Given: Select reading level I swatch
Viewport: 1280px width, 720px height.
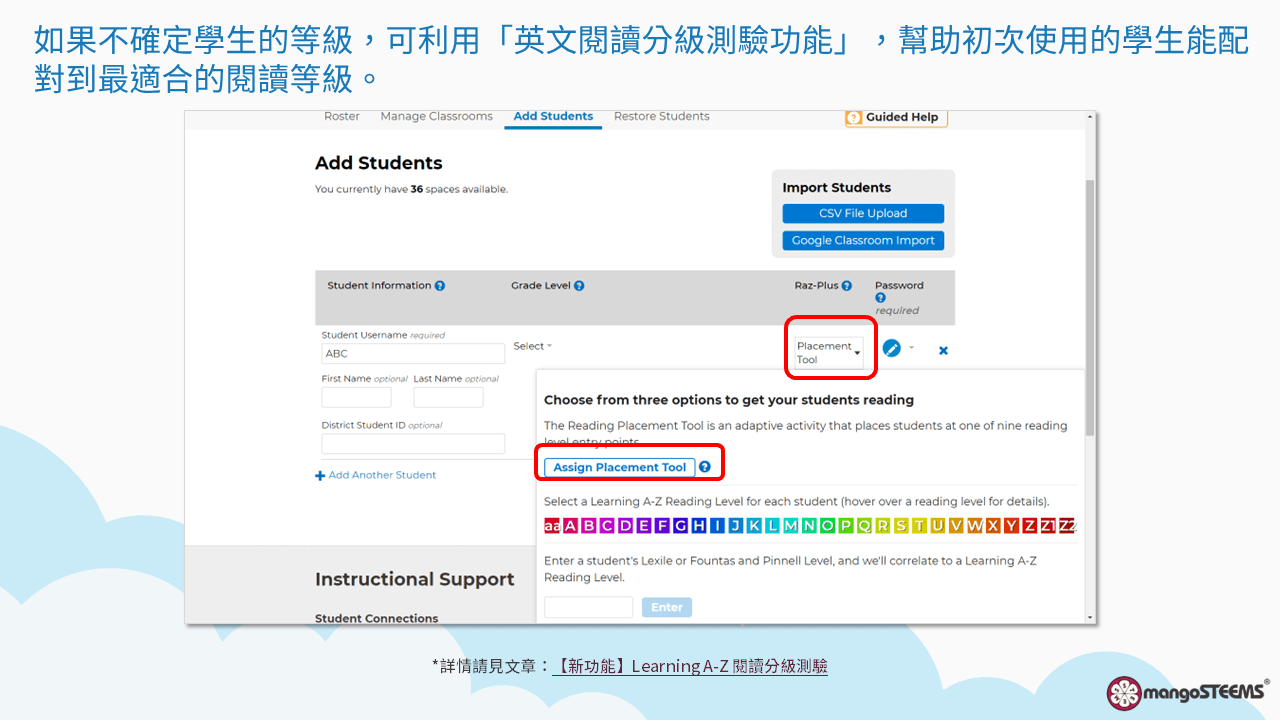Looking at the screenshot, I should click(x=718, y=525).
